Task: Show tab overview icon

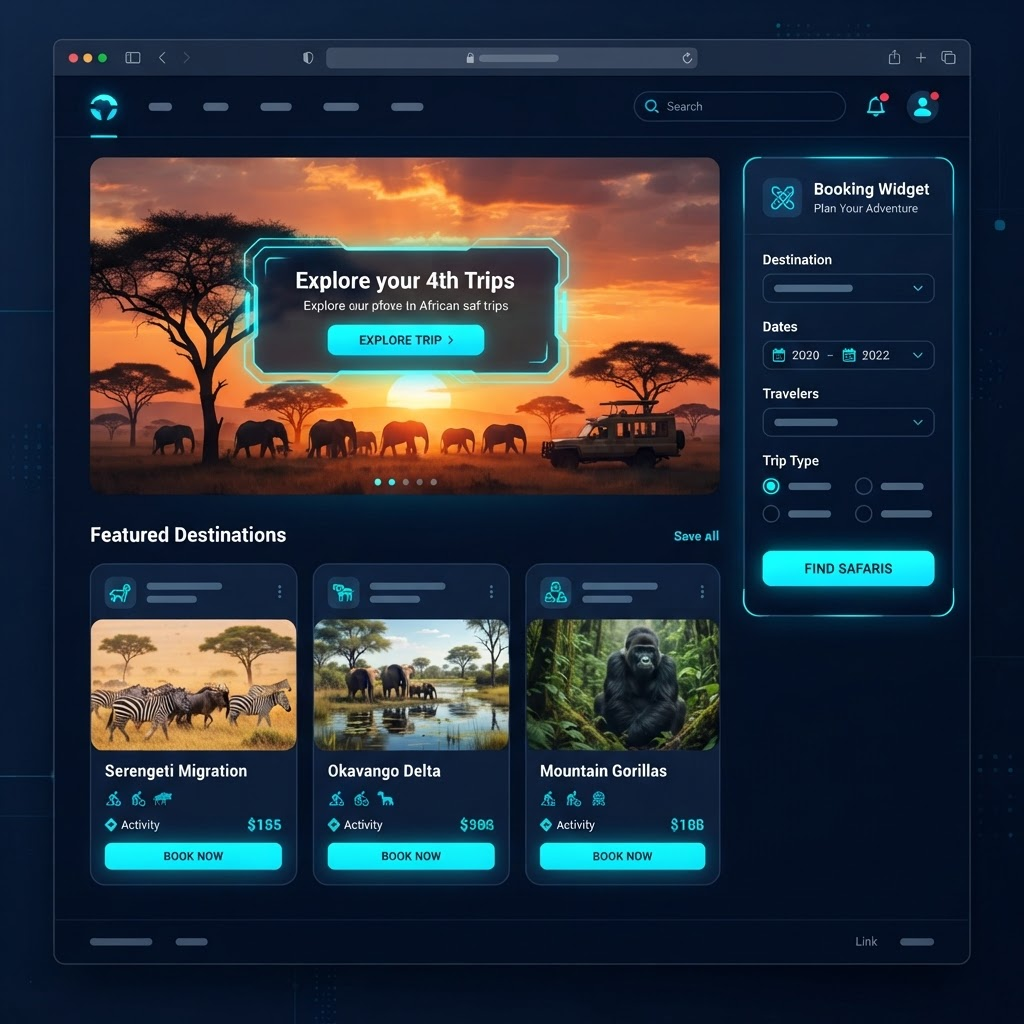Action: coord(948,57)
